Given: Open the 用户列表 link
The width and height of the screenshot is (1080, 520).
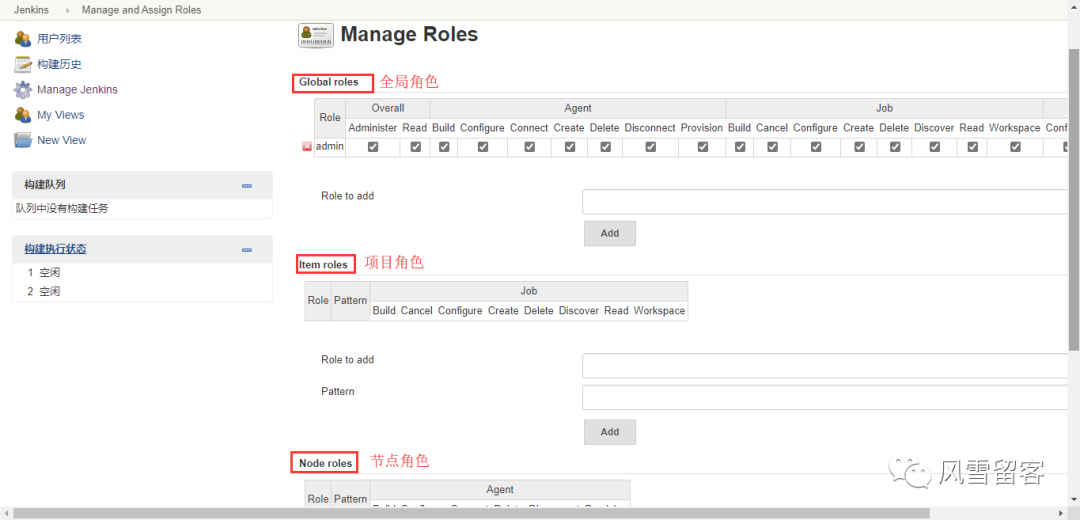Looking at the screenshot, I should pyautogui.click(x=59, y=39).
